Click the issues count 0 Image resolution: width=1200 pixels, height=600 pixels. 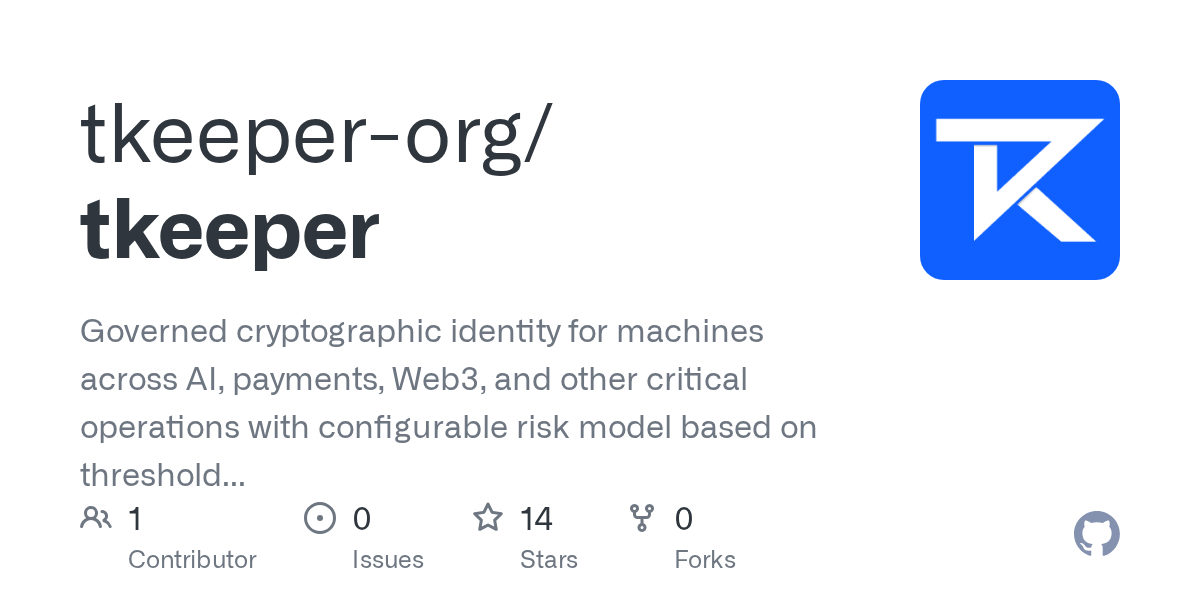[x=362, y=519]
